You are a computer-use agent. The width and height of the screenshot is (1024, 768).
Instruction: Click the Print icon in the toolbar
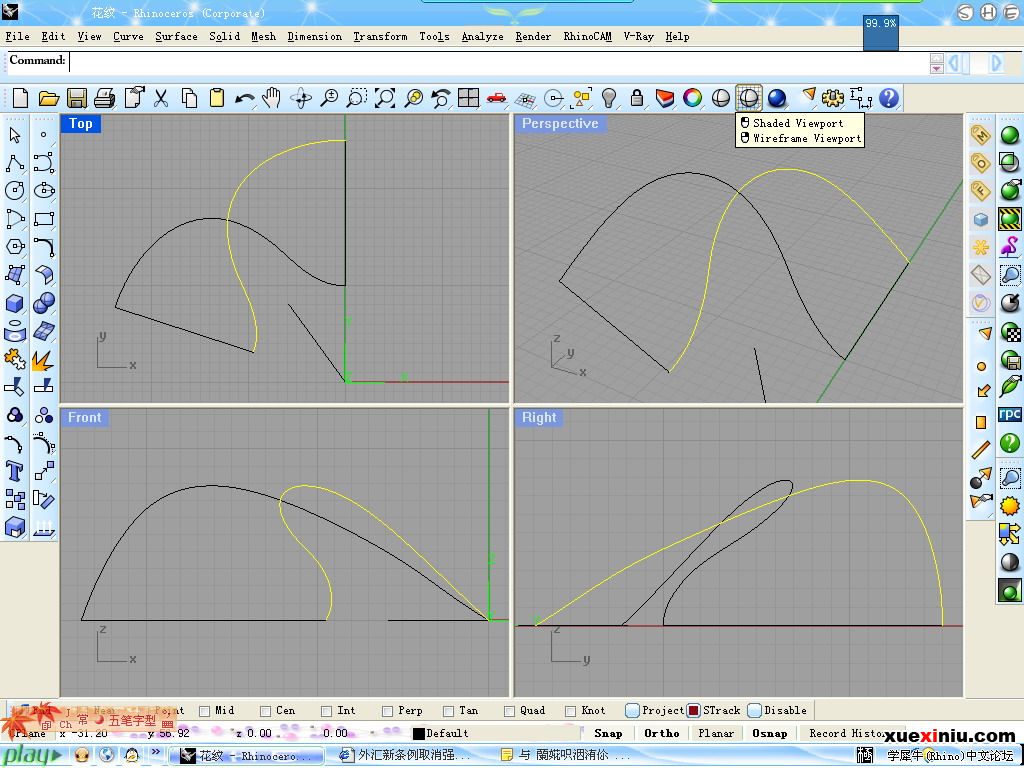[104, 98]
